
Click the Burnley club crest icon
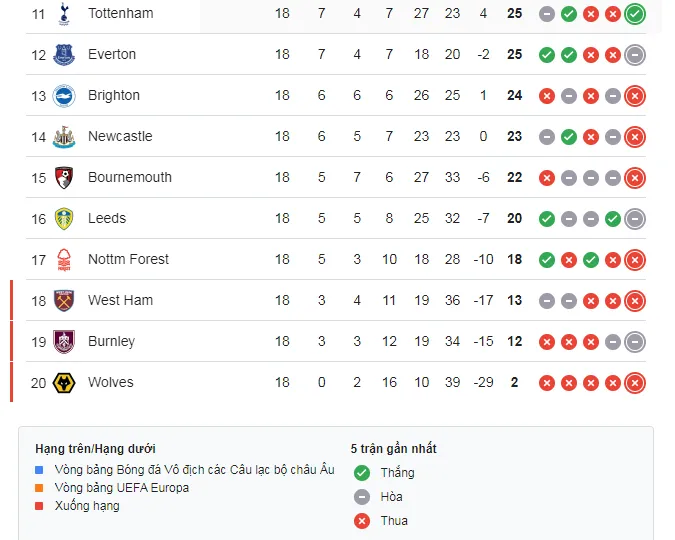point(64,342)
